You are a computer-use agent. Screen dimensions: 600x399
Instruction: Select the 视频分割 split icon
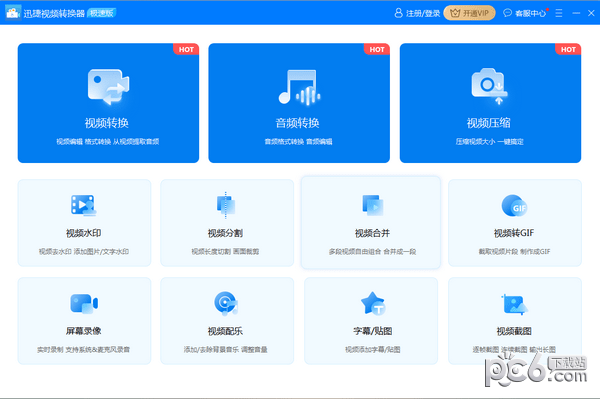(226, 205)
